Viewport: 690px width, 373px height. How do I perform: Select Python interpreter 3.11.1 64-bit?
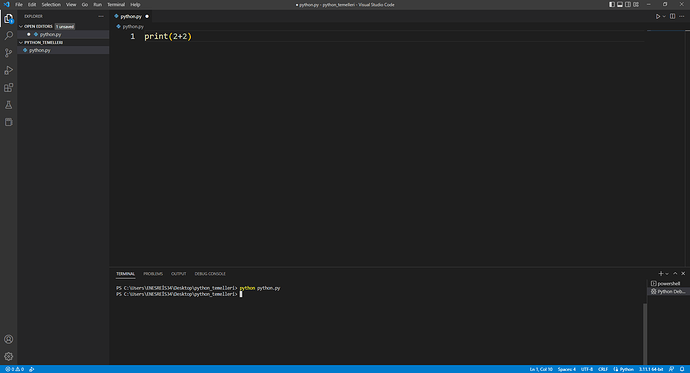[x=651, y=369]
